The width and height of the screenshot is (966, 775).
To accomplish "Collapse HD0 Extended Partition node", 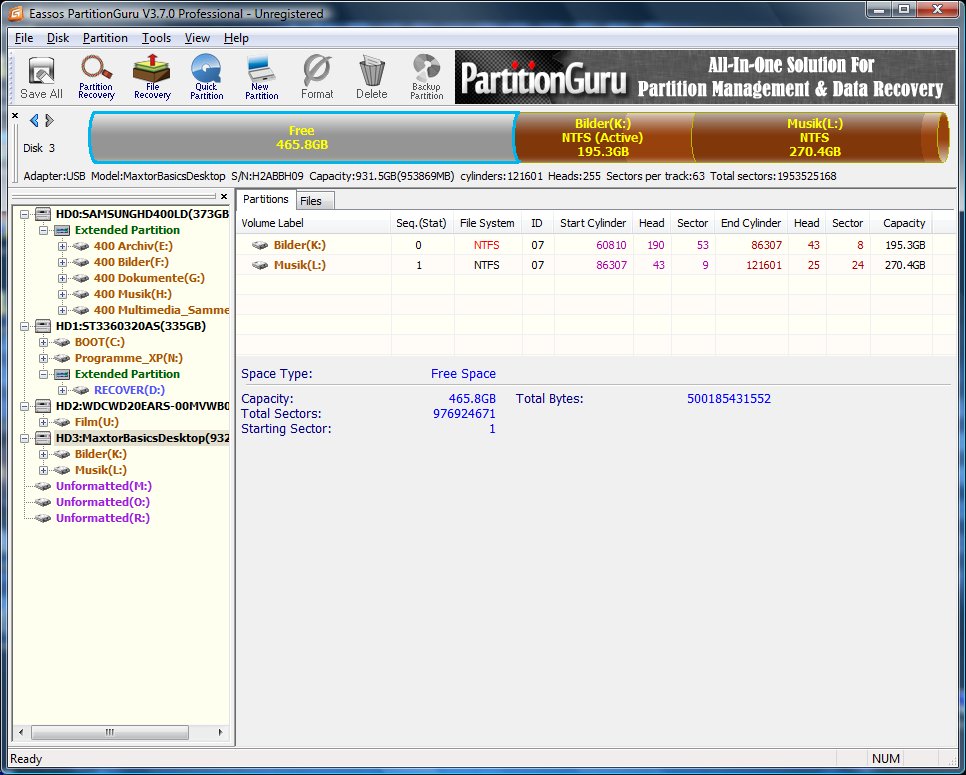I will (x=43, y=230).
